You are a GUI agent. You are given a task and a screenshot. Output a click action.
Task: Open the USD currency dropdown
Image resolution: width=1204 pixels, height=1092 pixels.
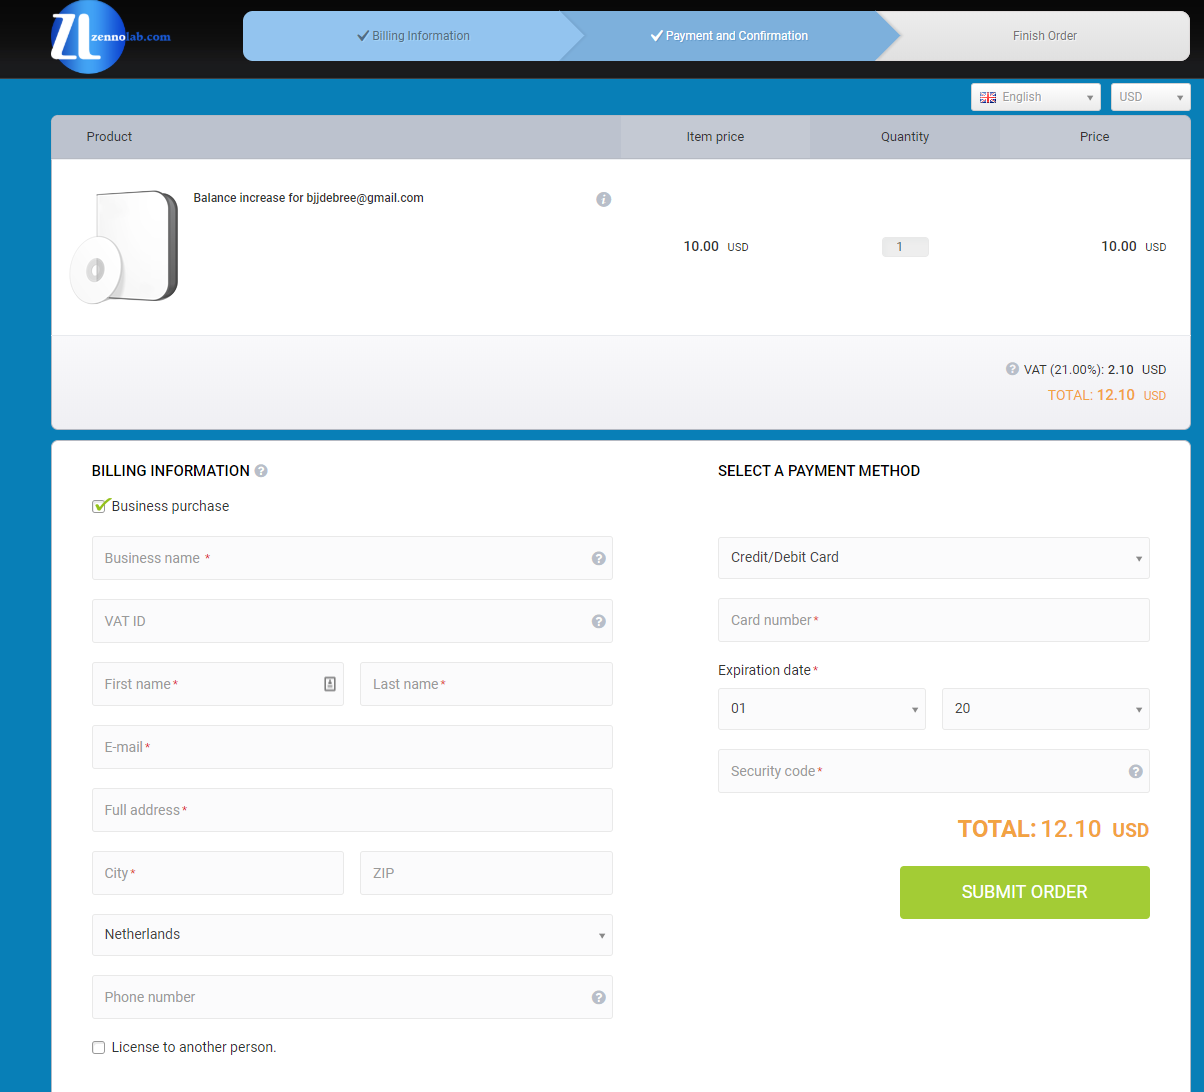click(x=1150, y=97)
